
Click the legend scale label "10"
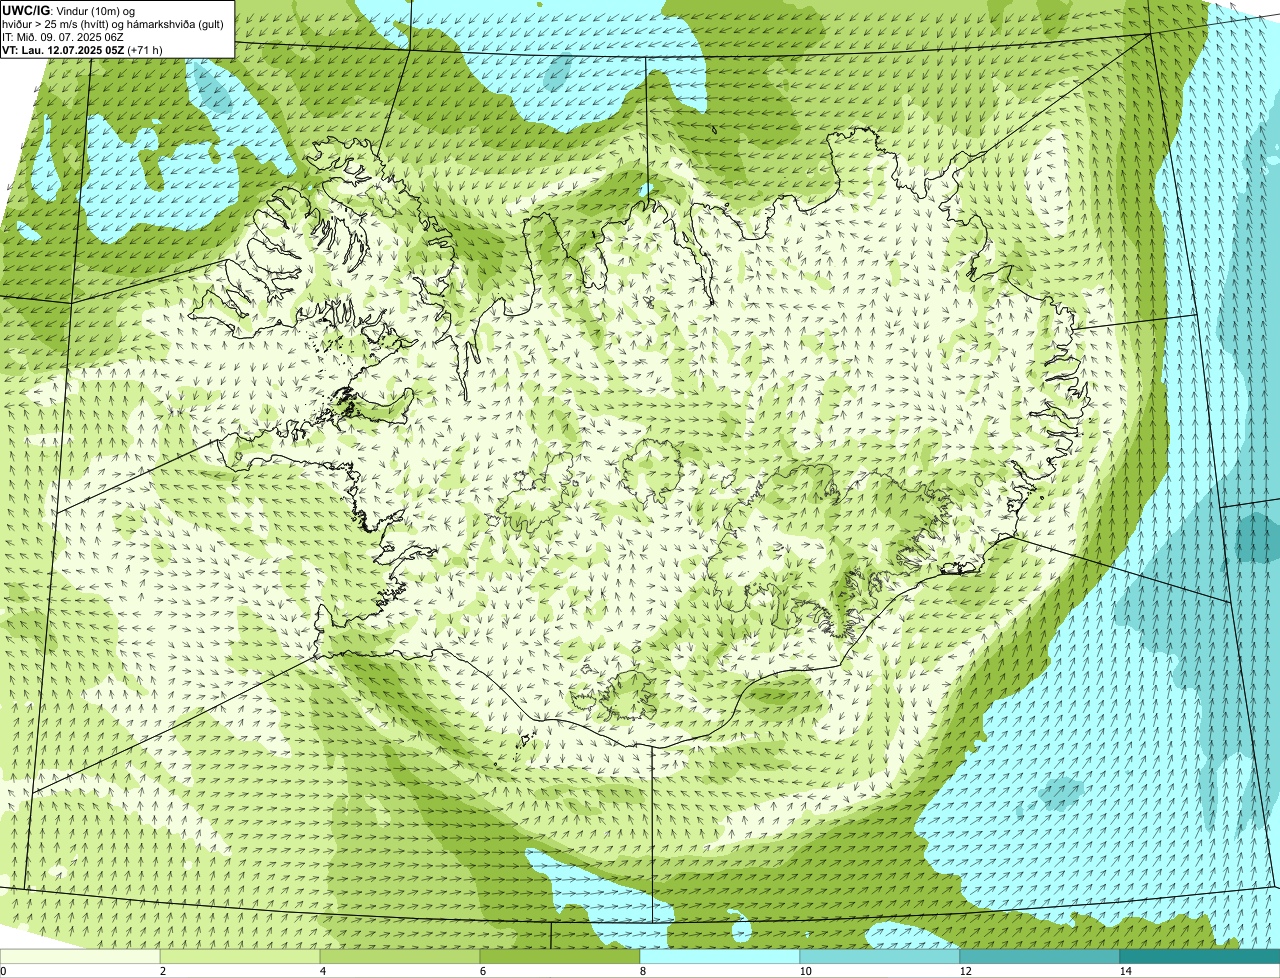[805, 971]
